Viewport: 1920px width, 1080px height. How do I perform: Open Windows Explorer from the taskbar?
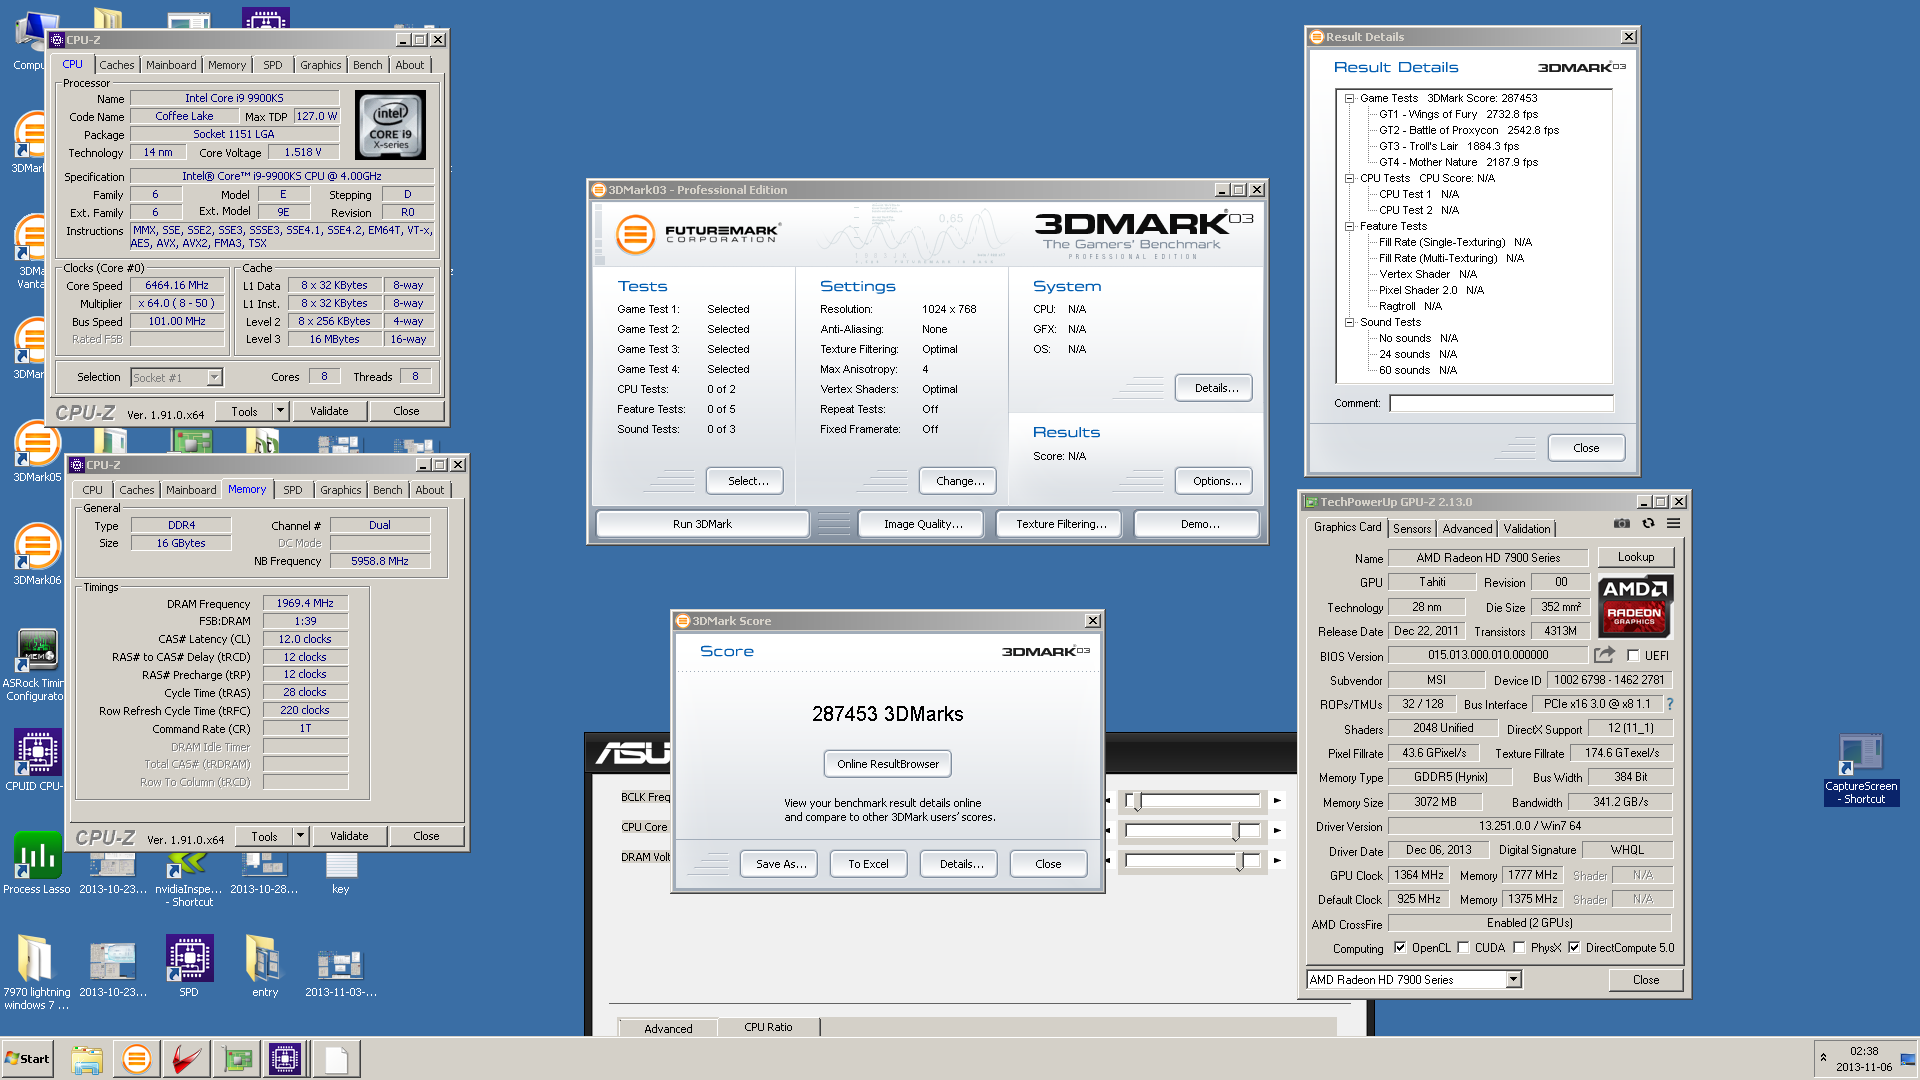(87, 1059)
